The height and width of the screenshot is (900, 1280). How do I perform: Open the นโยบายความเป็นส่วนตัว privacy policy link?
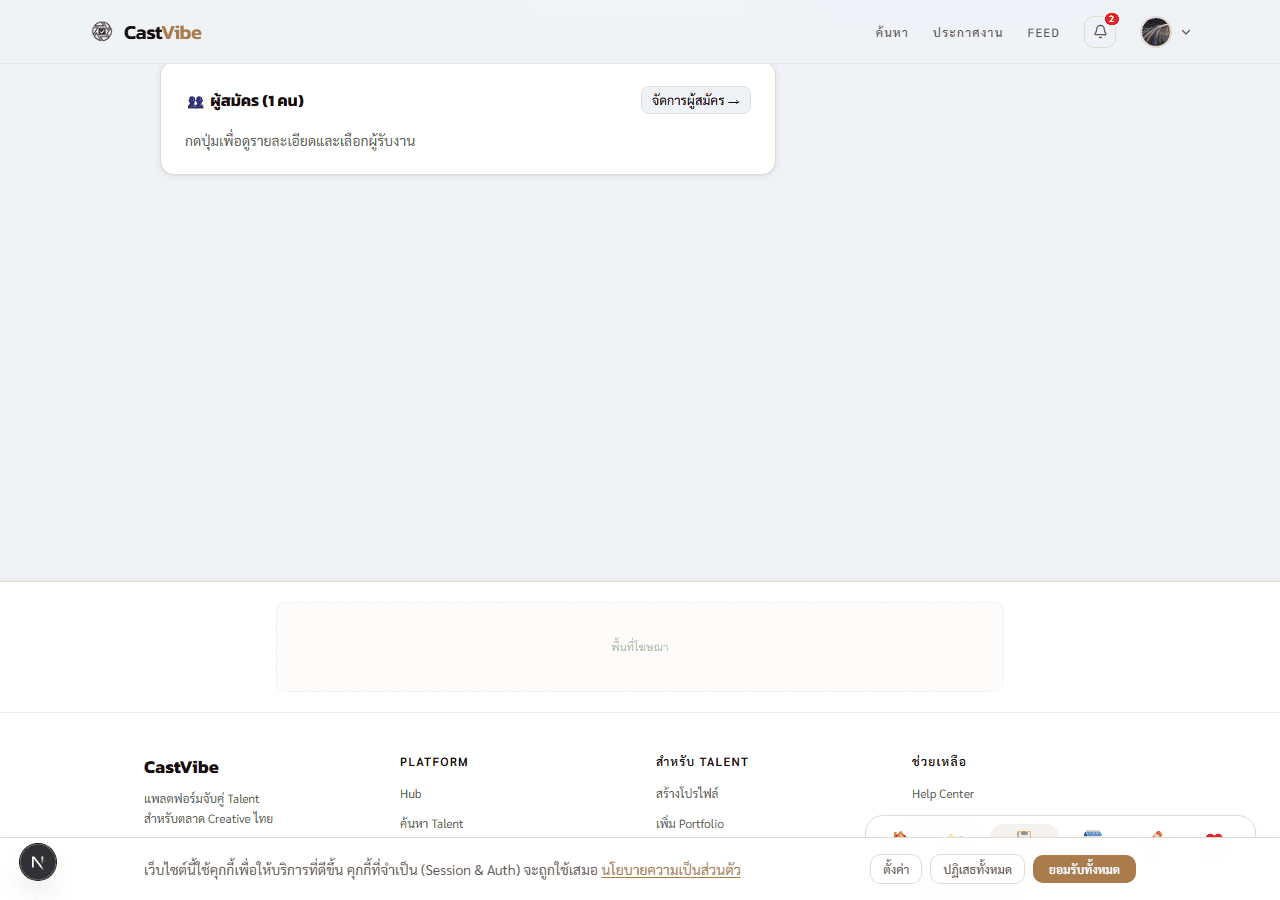[671, 870]
